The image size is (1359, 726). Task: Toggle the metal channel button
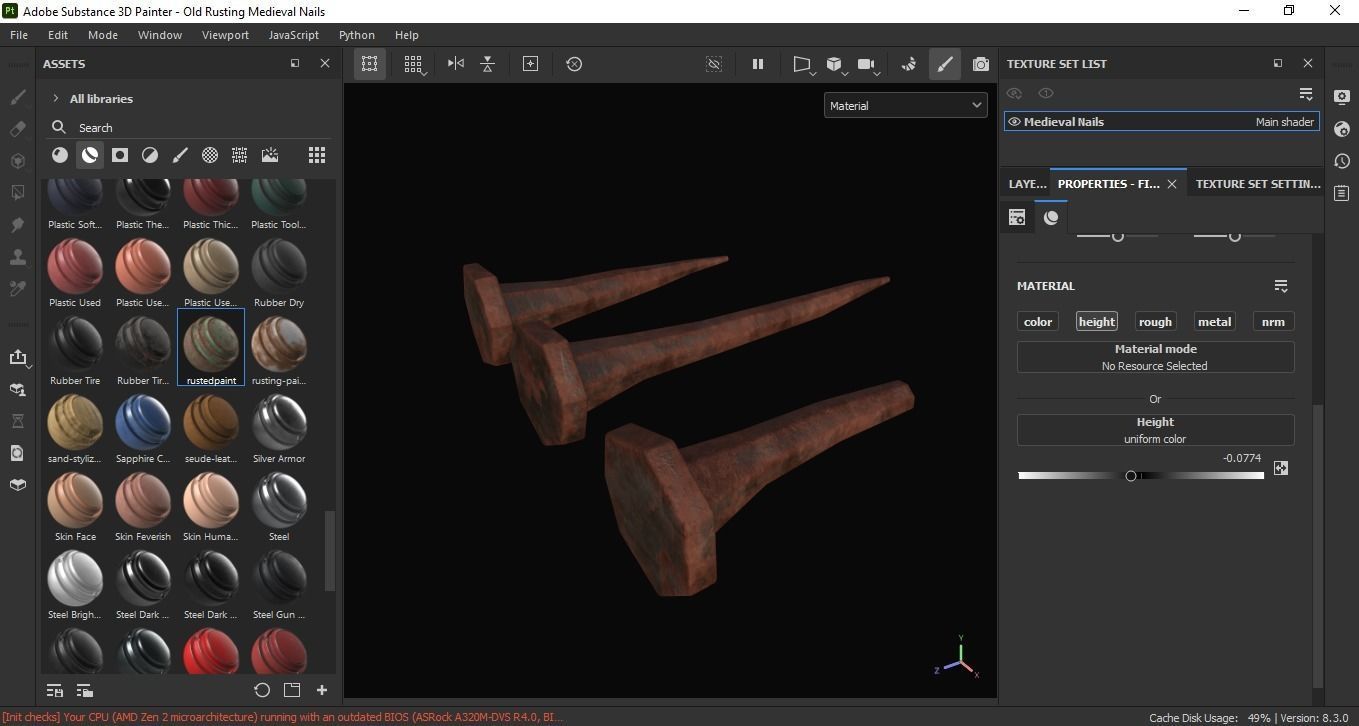(1214, 321)
